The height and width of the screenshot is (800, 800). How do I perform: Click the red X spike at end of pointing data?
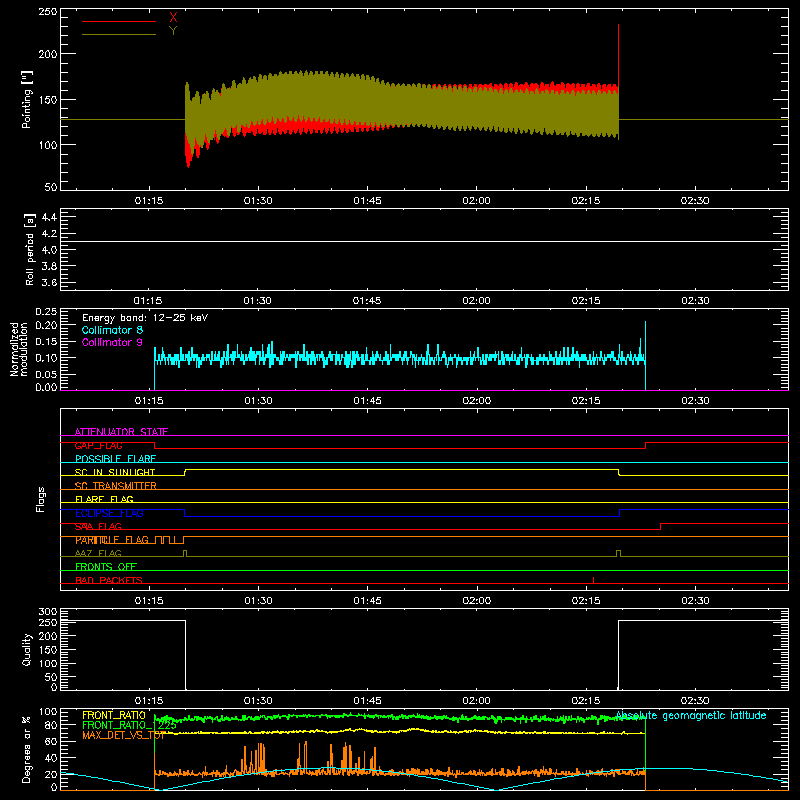(618, 54)
